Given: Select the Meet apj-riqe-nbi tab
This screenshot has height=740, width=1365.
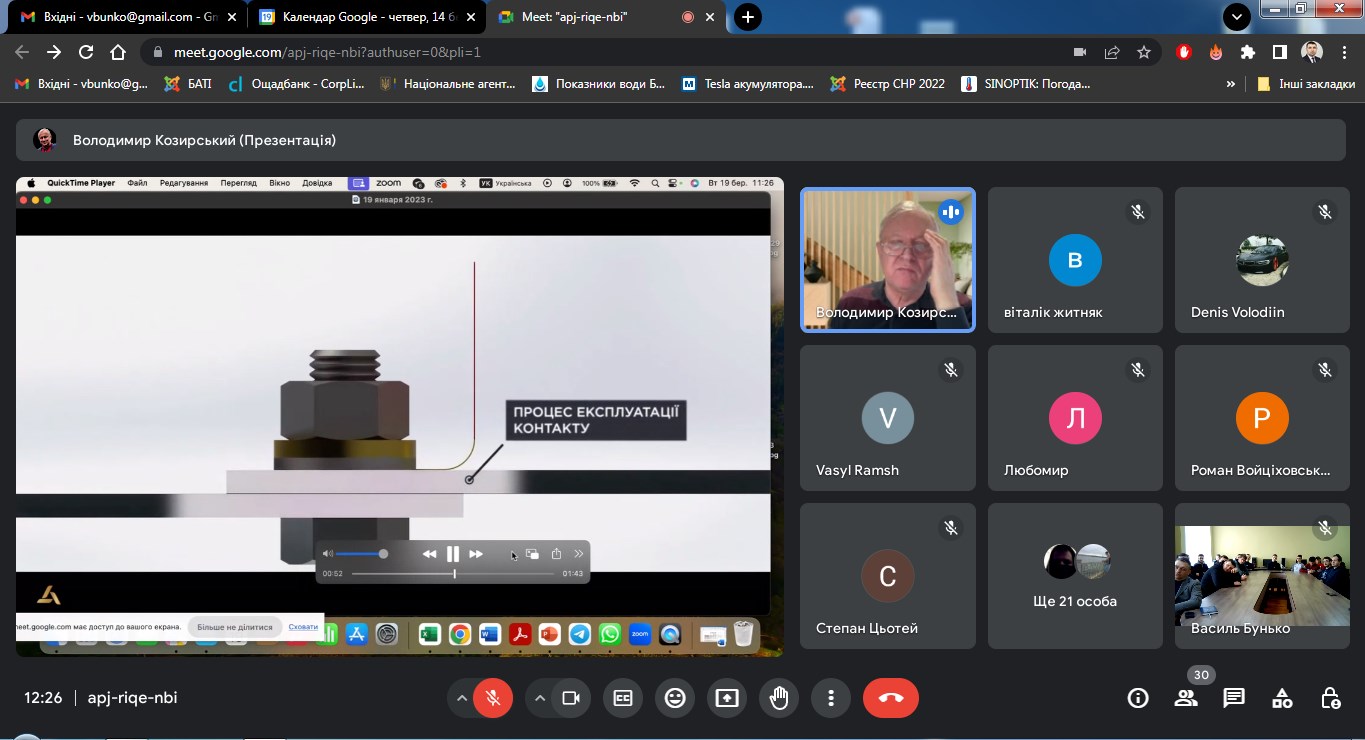Looking at the screenshot, I should coord(606,17).
